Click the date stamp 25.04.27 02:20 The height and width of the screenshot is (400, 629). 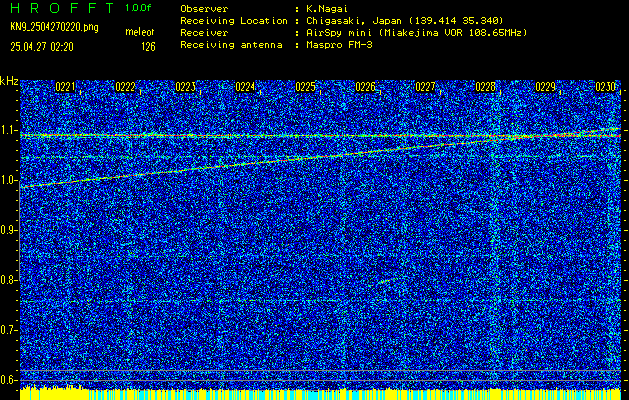42,47
